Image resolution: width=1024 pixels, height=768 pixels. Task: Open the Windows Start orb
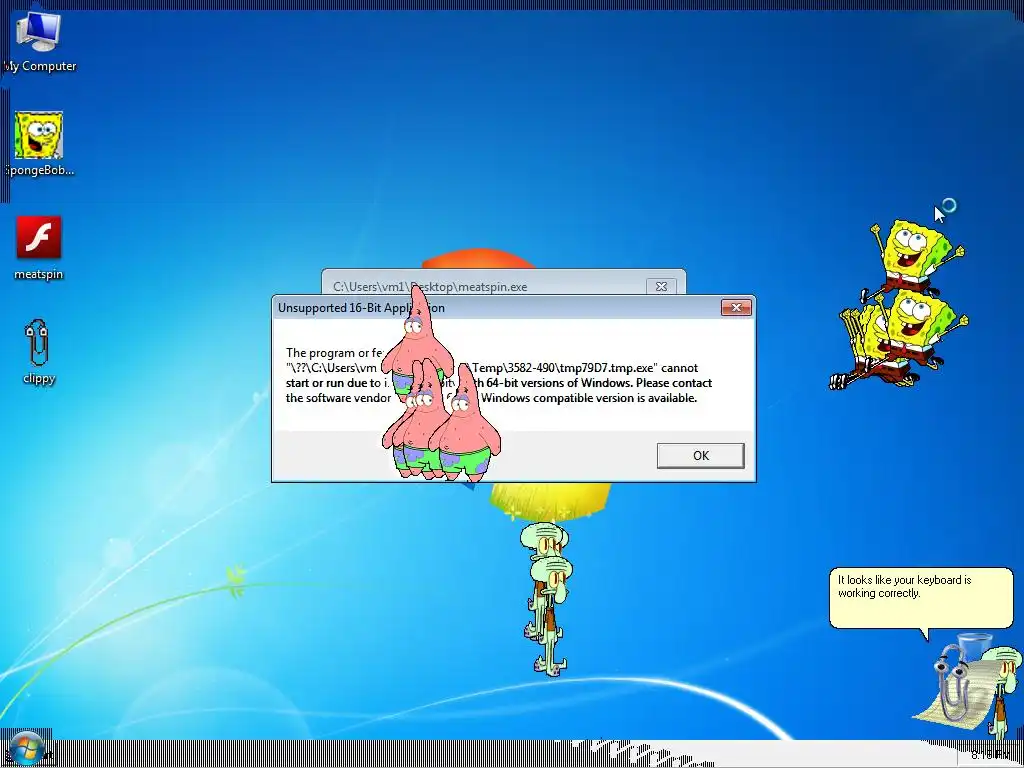point(26,749)
